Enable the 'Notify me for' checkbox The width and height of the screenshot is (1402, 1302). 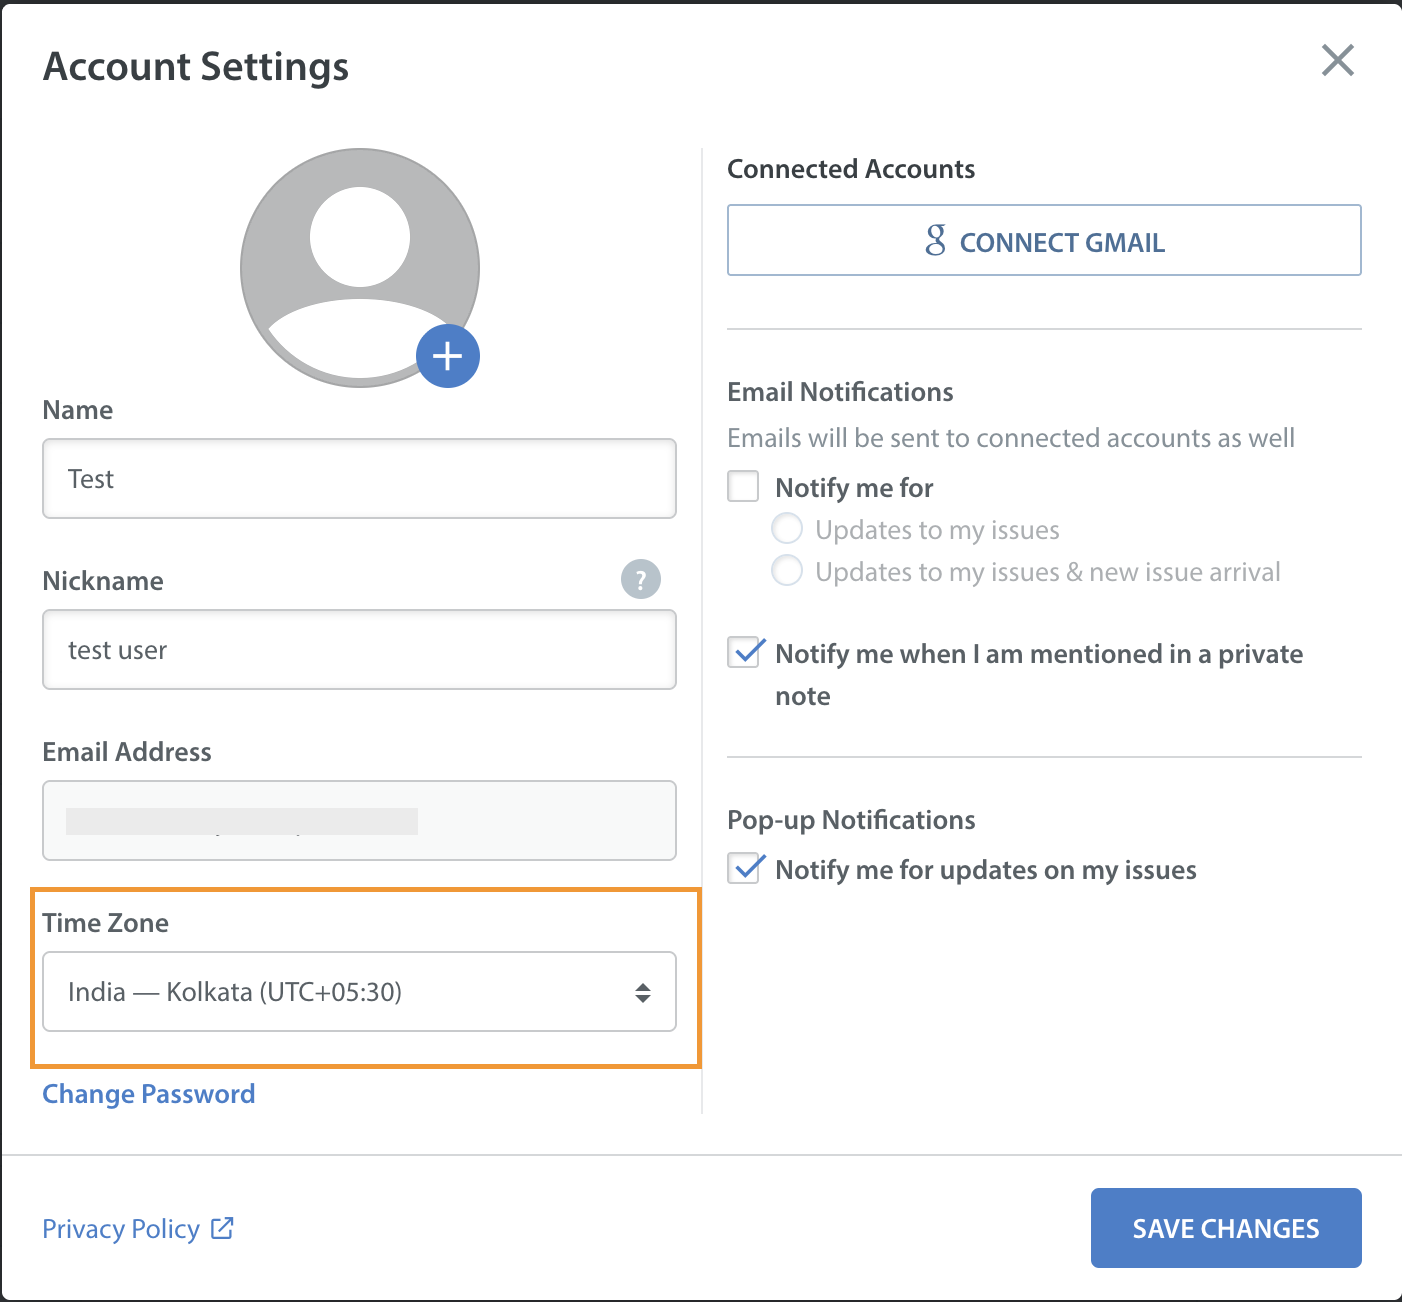tap(743, 487)
